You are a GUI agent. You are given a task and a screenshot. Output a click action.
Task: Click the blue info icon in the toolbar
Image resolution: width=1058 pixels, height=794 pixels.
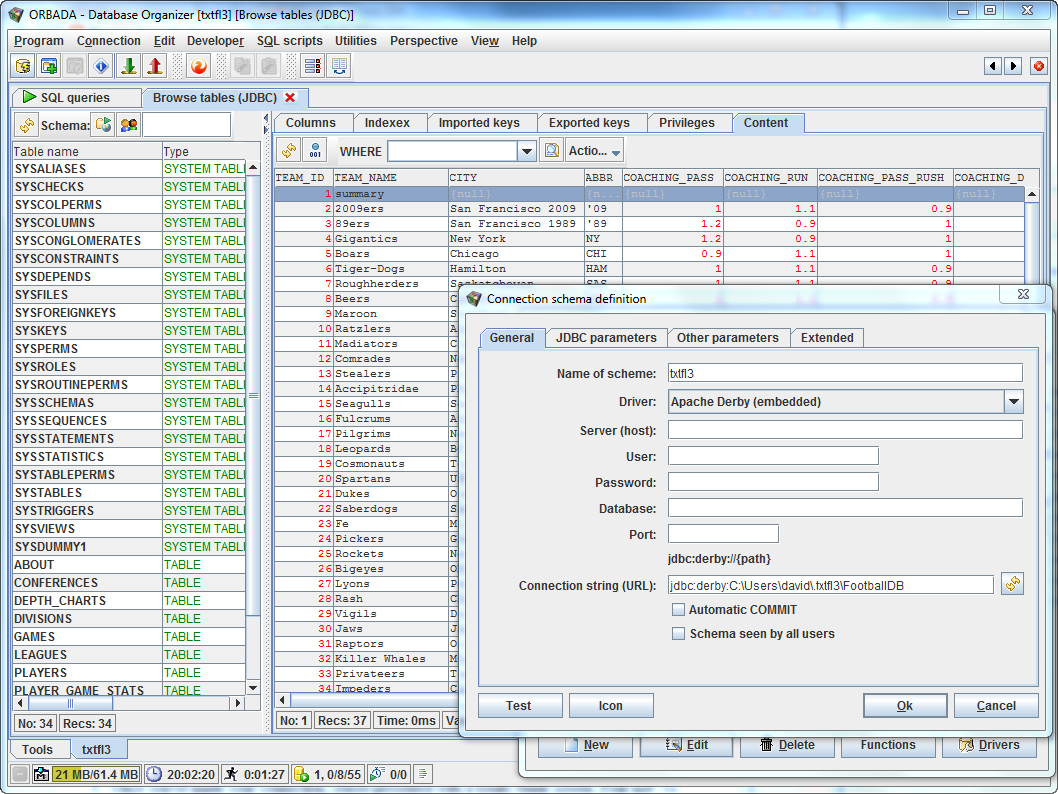coord(101,67)
